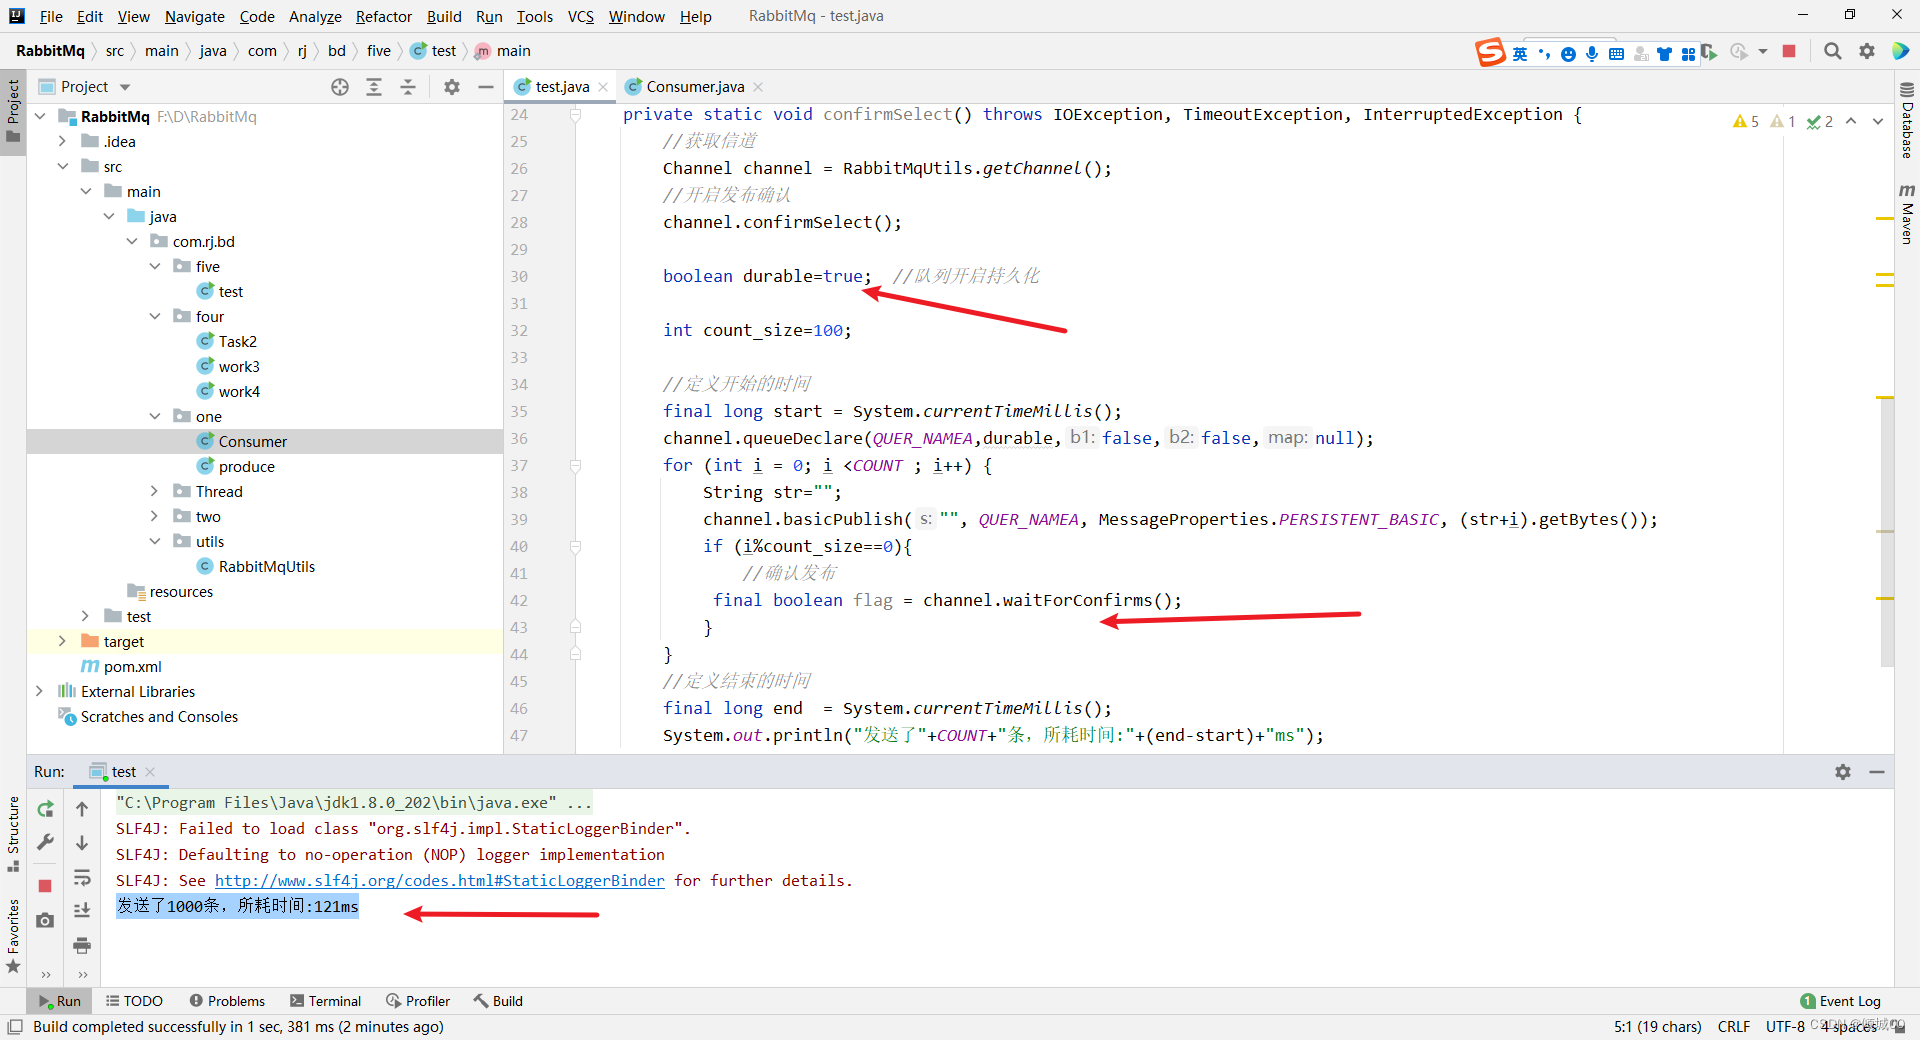Close the test.java tab
The height and width of the screenshot is (1040, 1920).
(x=603, y=87)
